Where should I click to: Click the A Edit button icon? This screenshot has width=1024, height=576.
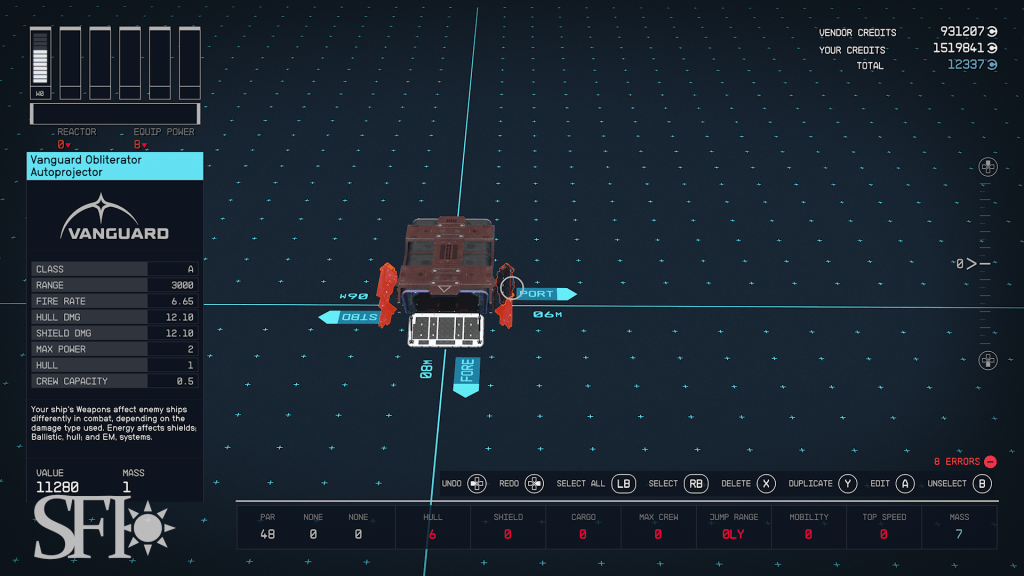pos(904,484)
